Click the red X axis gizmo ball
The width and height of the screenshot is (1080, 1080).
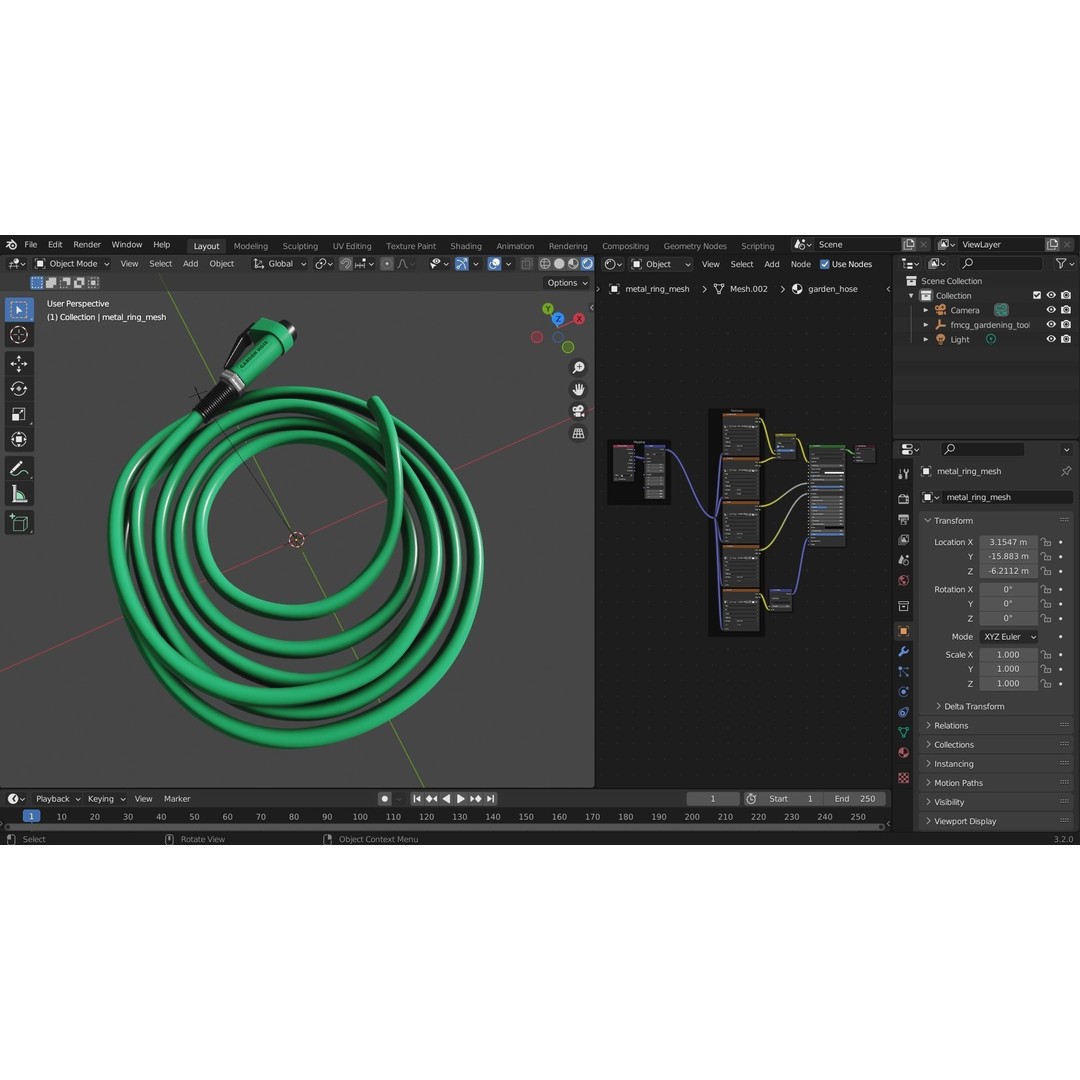579,318
